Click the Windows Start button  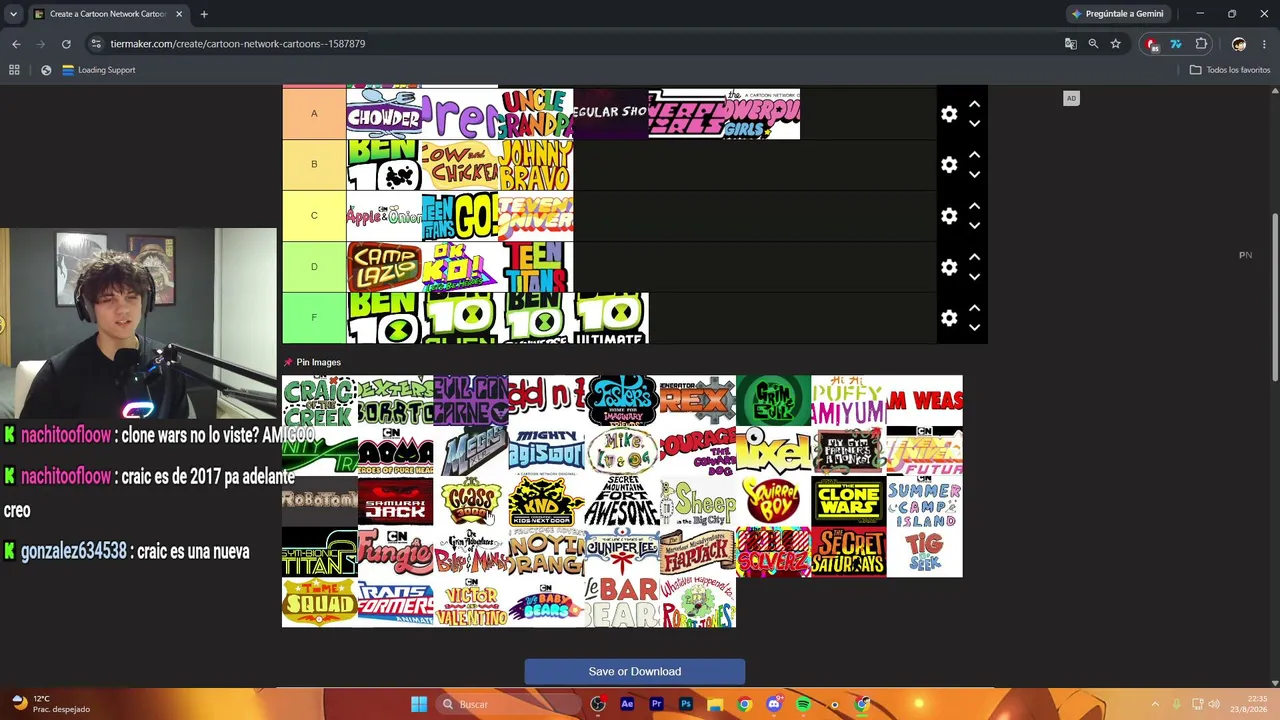pyautogui.click(x=419, y=704)
